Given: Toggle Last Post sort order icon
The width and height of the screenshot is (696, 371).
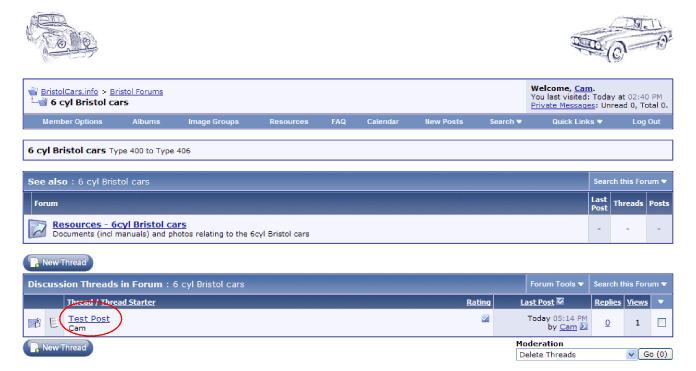Looking at the screenshot, I should click(560, 301).
